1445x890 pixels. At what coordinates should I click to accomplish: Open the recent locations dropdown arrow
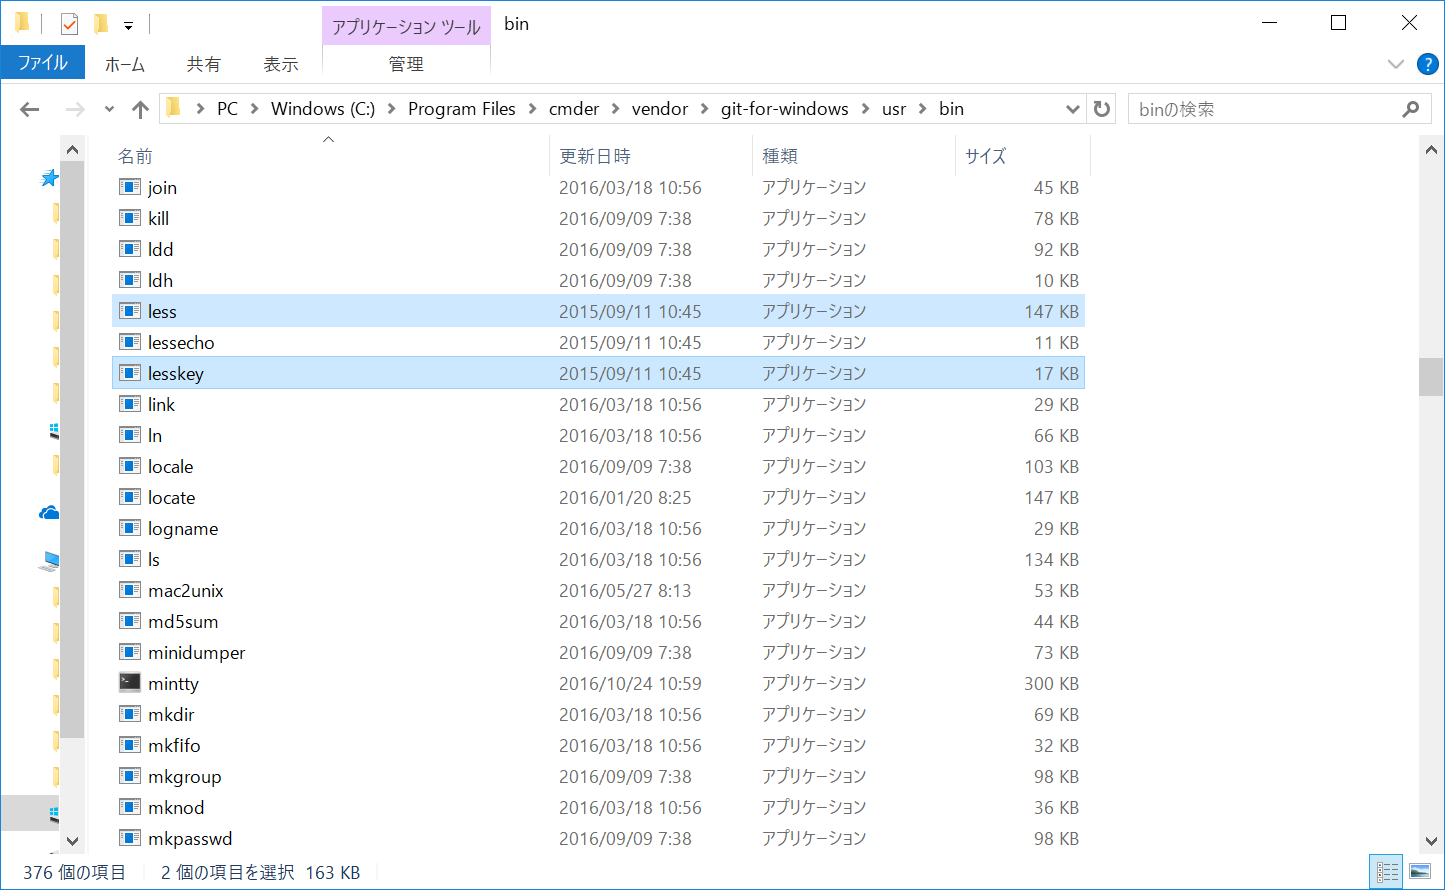[109, 109]
